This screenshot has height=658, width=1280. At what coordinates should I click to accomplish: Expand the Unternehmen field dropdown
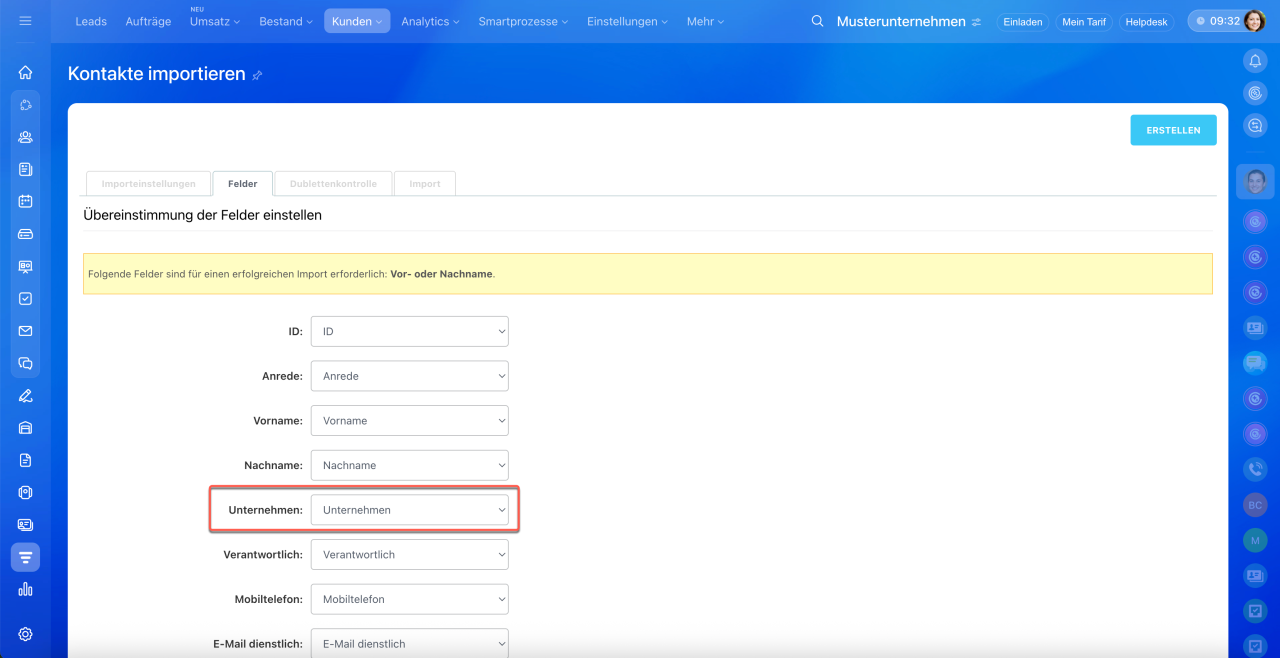tap(409, 510)
